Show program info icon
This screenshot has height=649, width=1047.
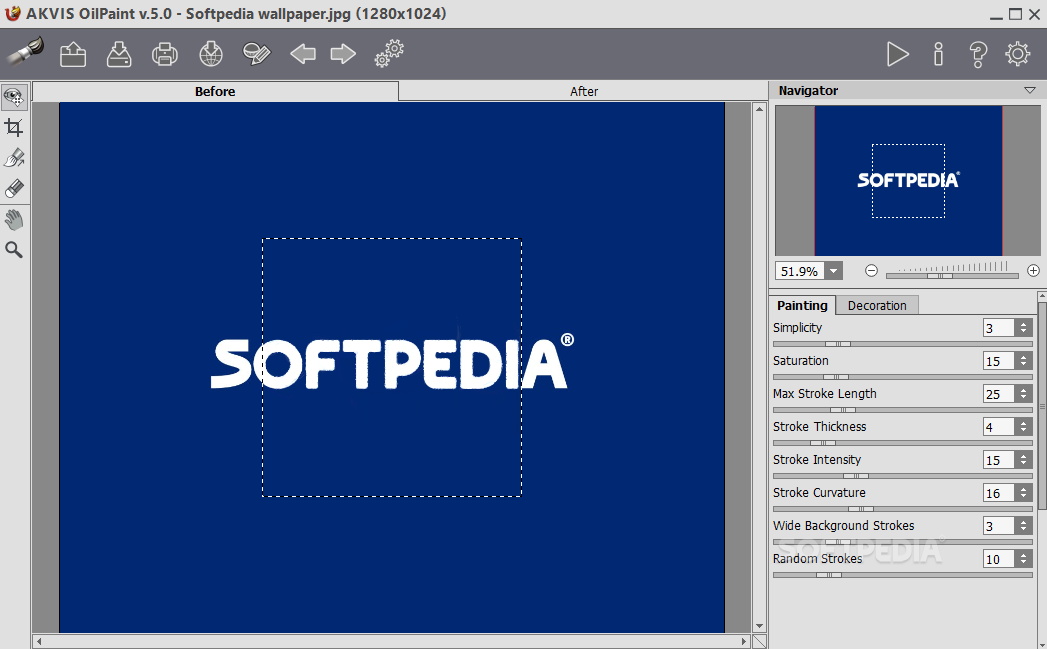pos(938,54)
